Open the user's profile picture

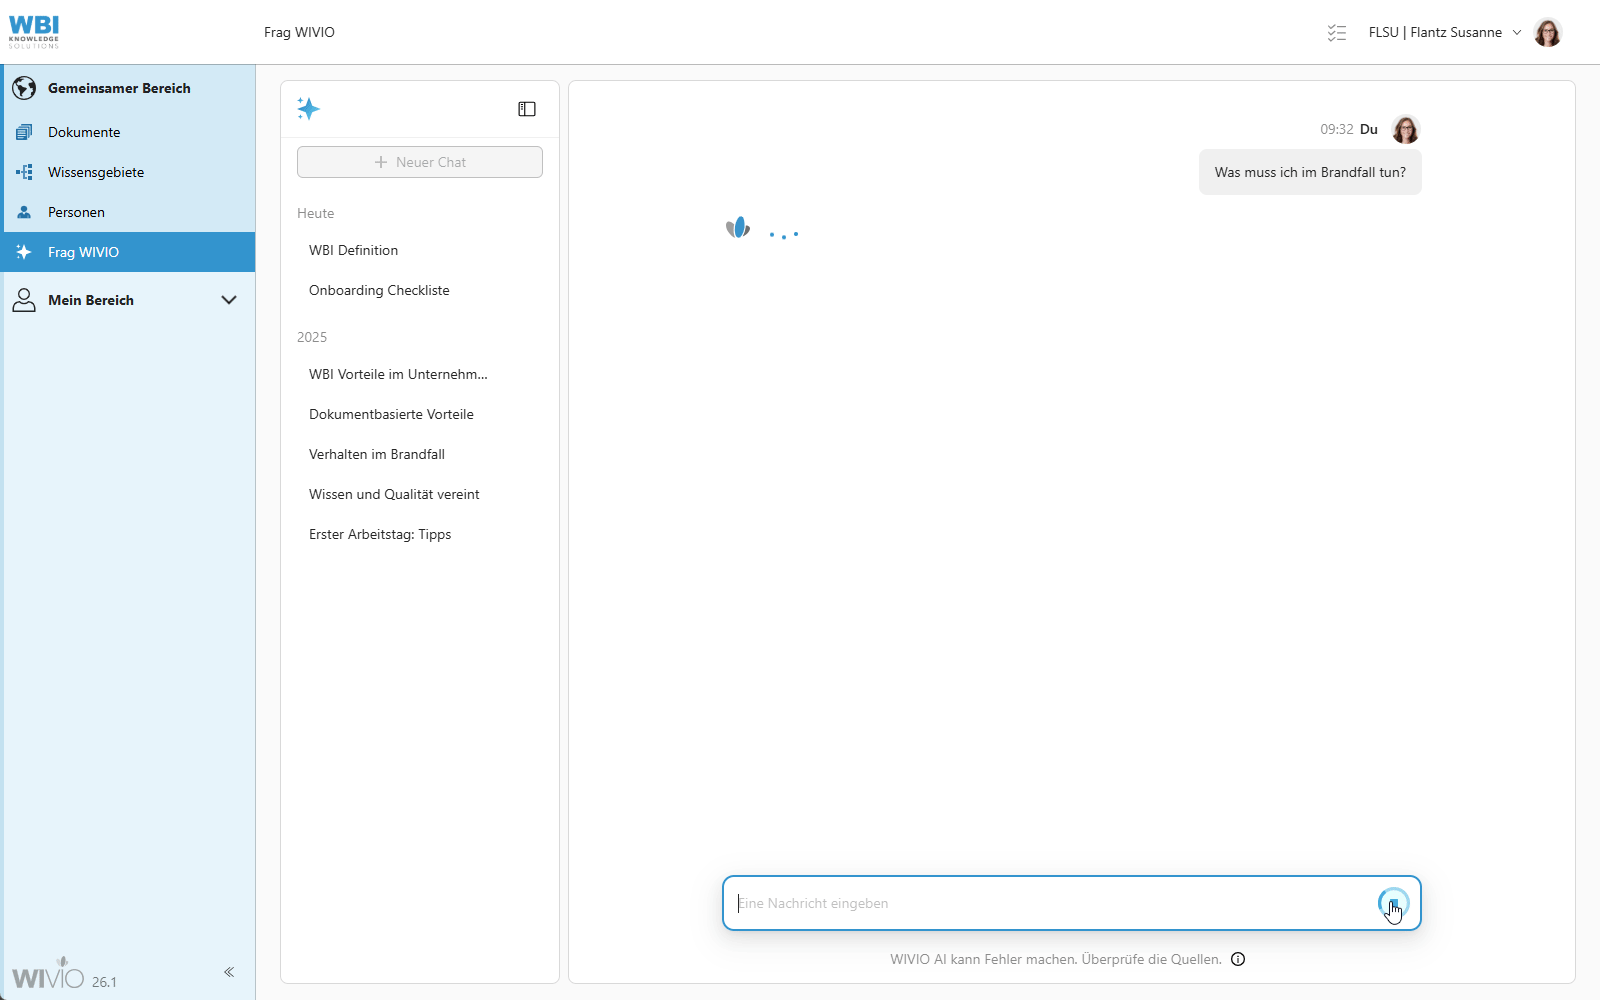tap(1548, 32)
